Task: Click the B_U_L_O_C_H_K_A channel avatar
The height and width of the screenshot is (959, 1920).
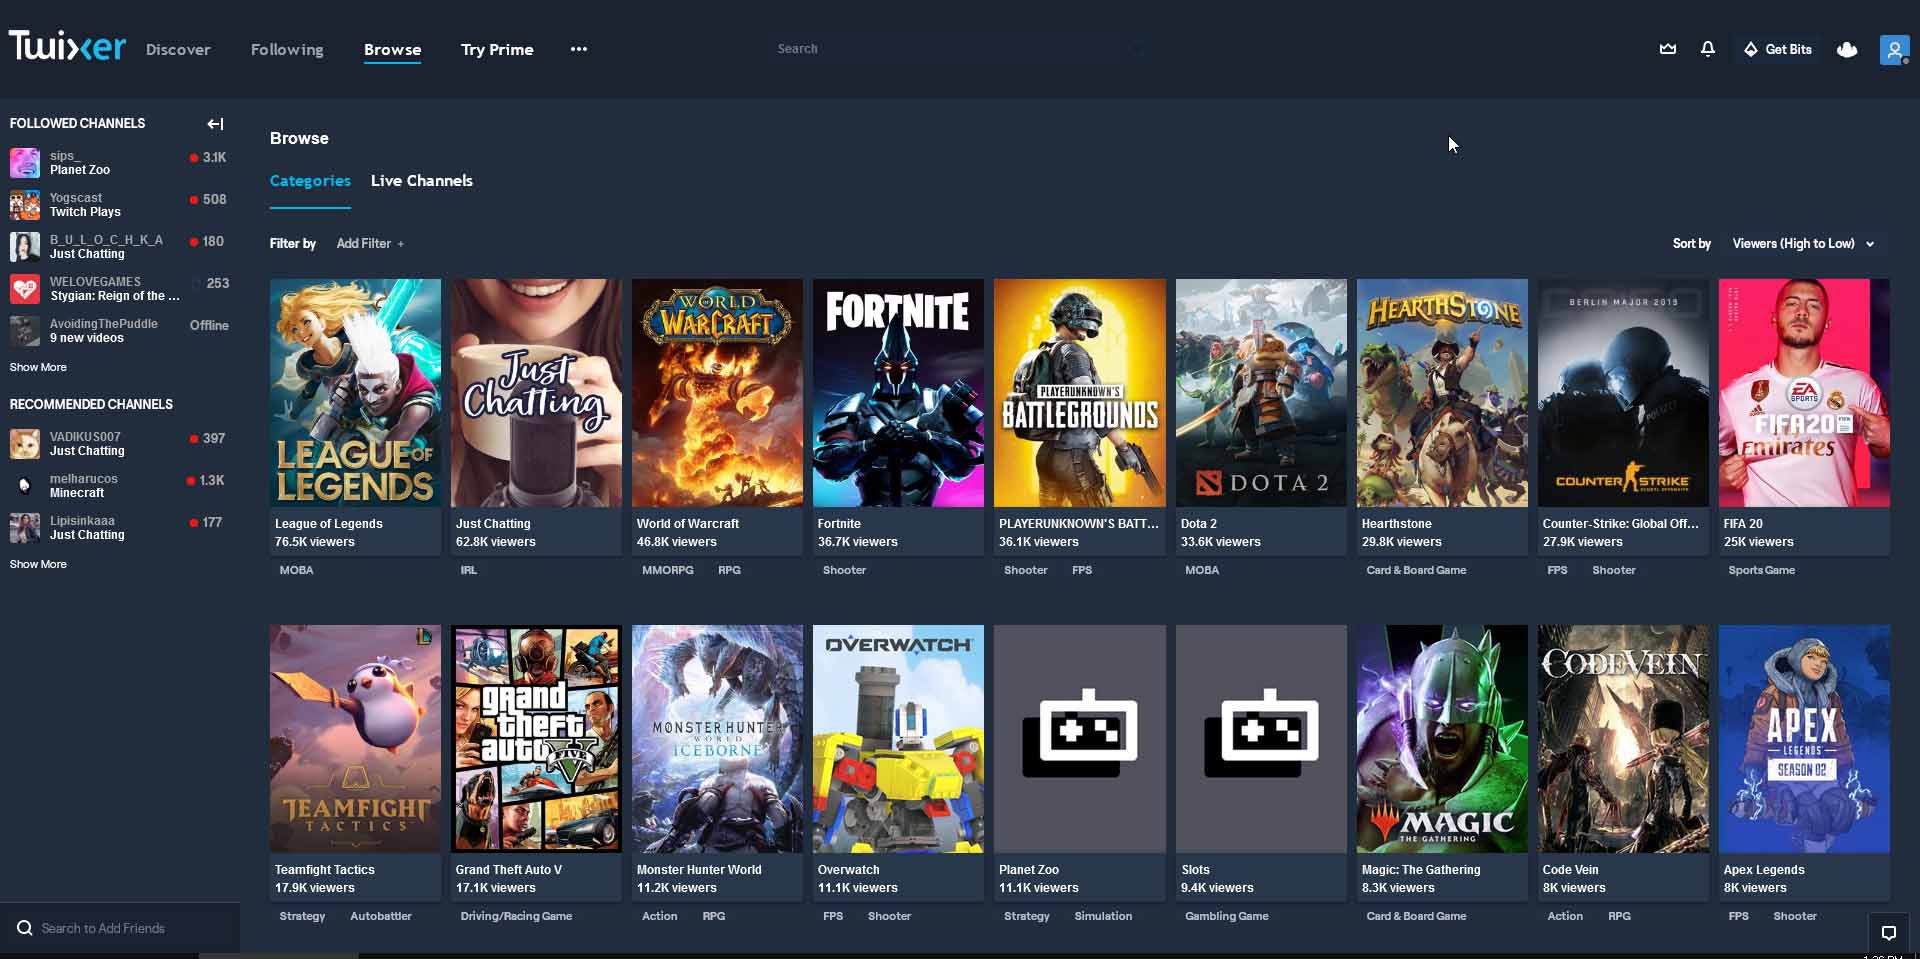Action: coord(25,247)
